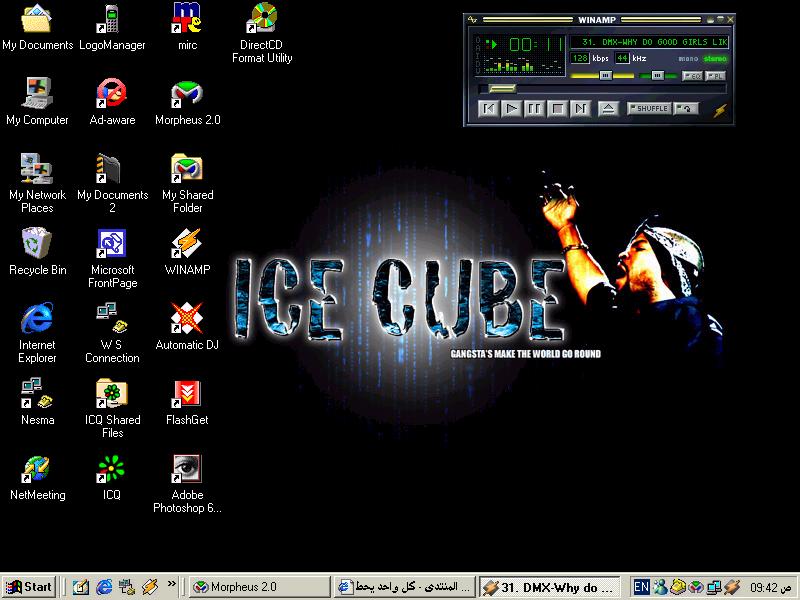Click Winamp previous track button

488,108
